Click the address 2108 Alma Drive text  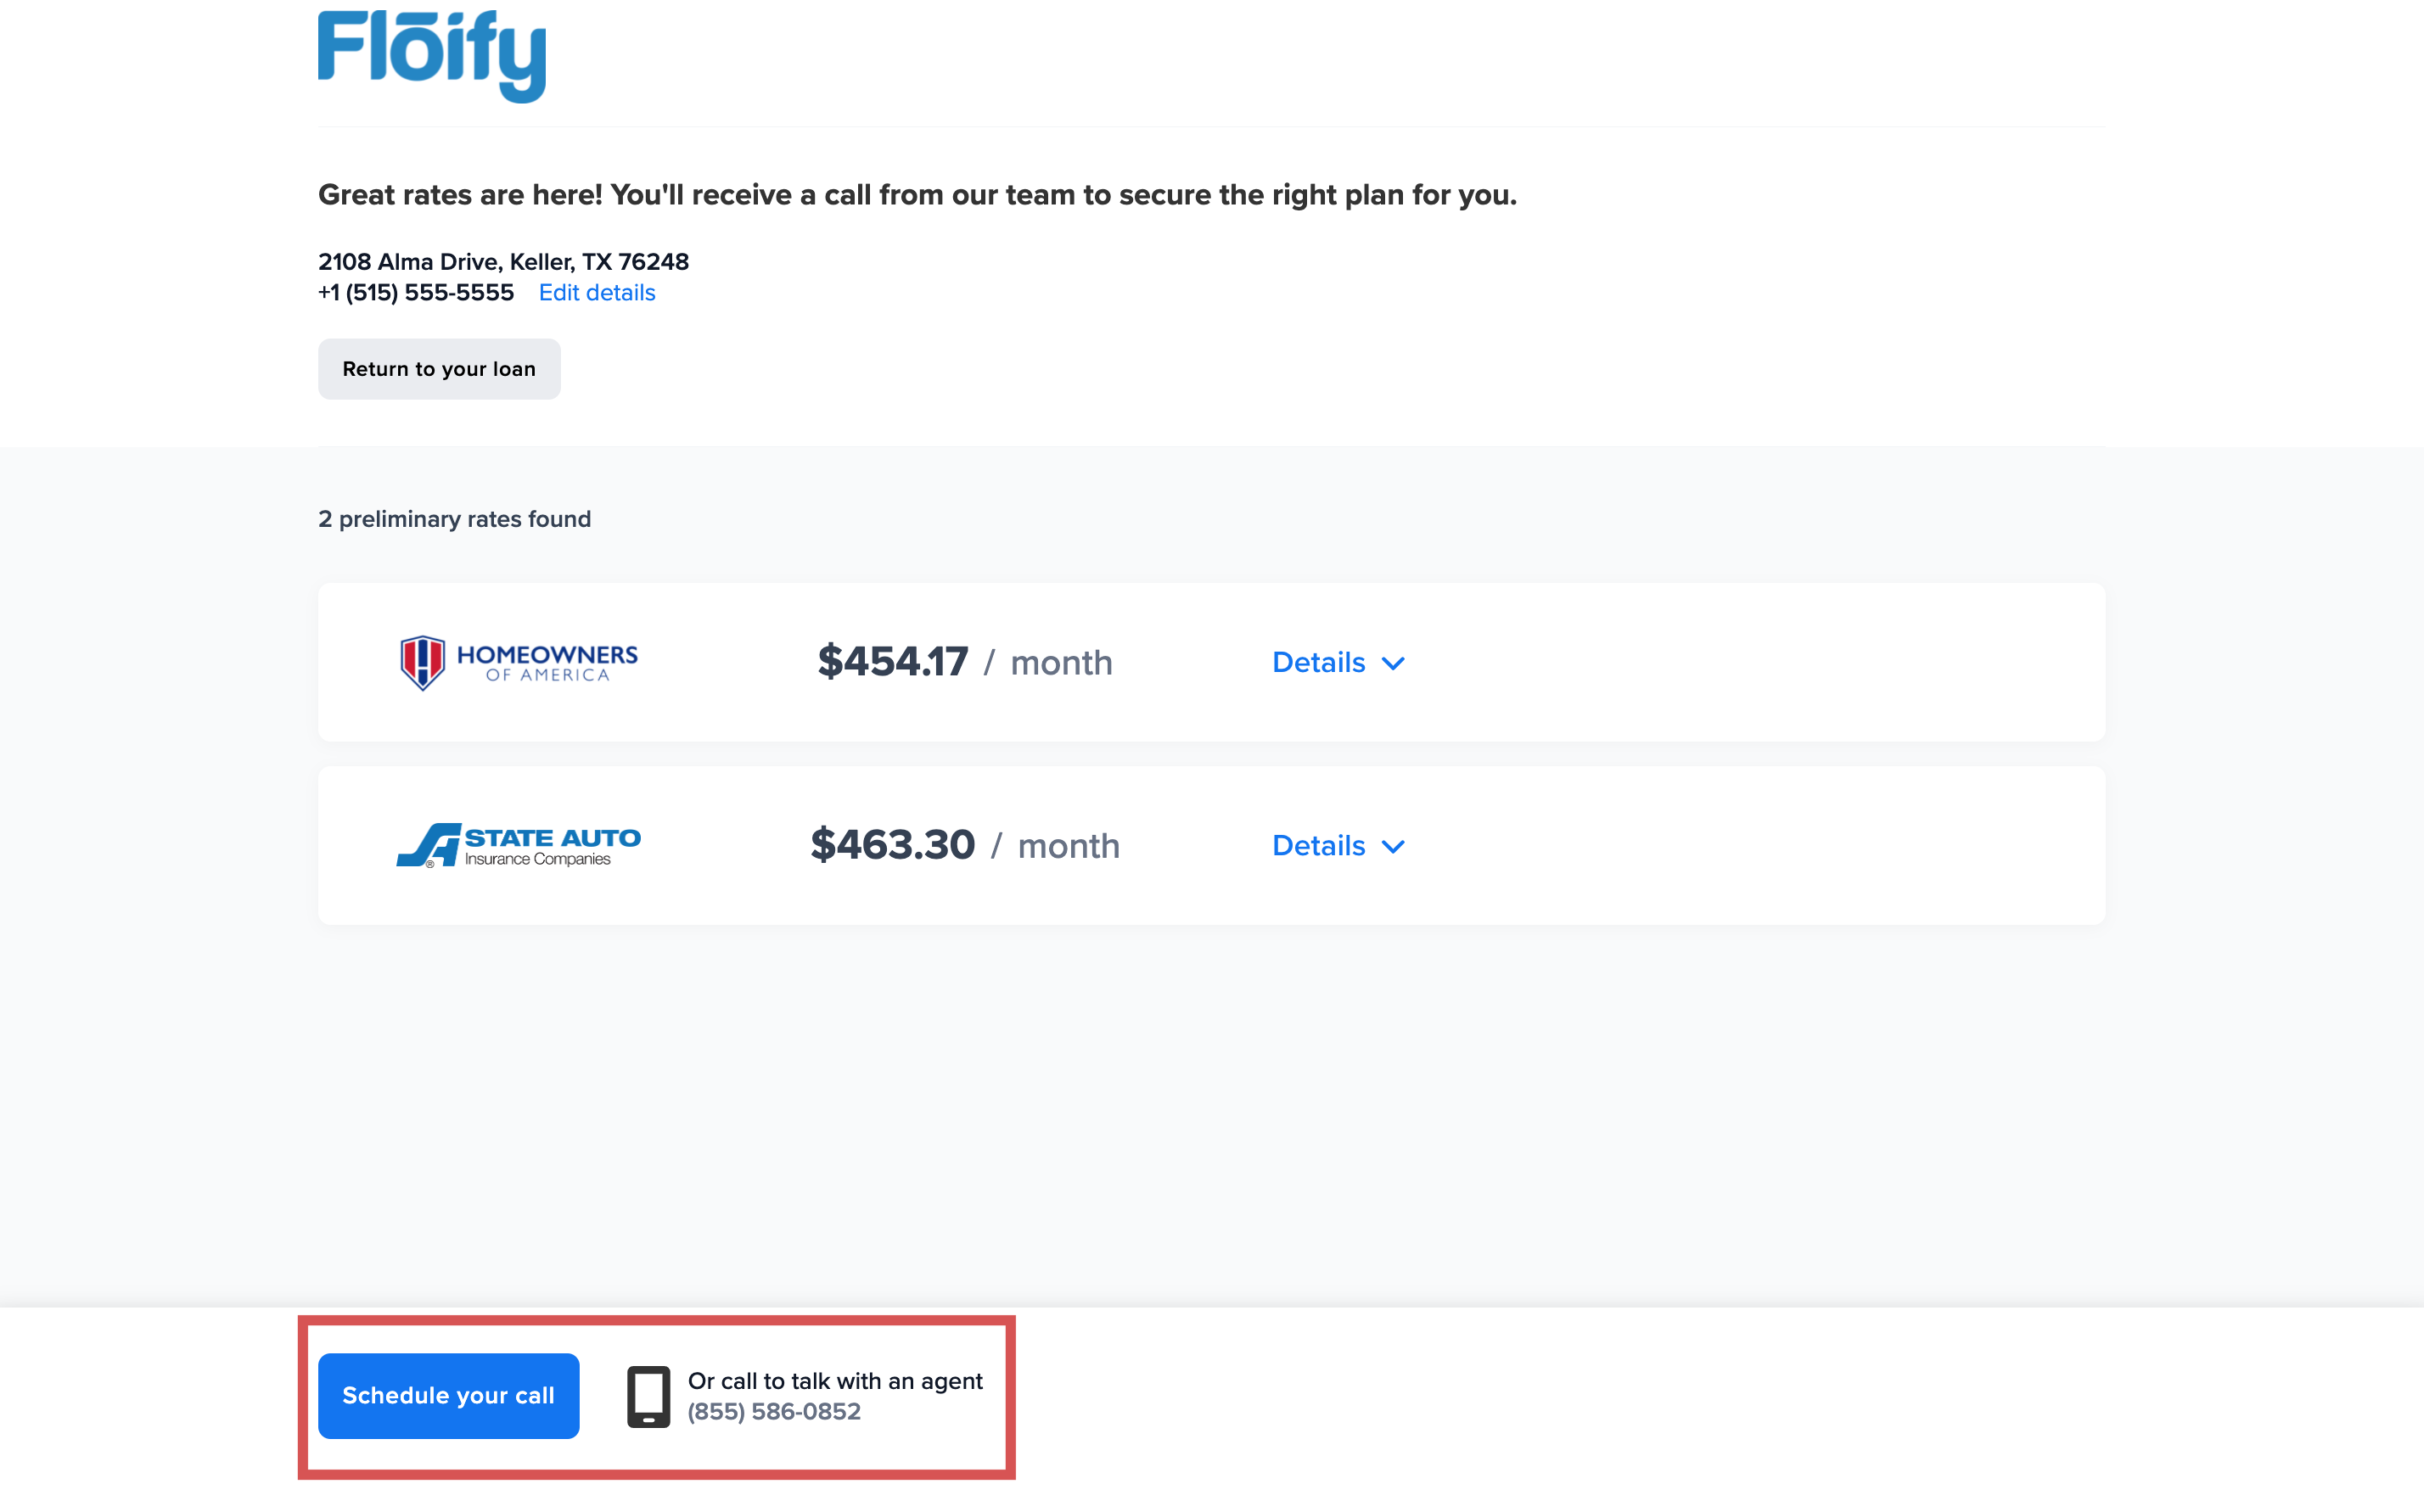coord(503,261)
